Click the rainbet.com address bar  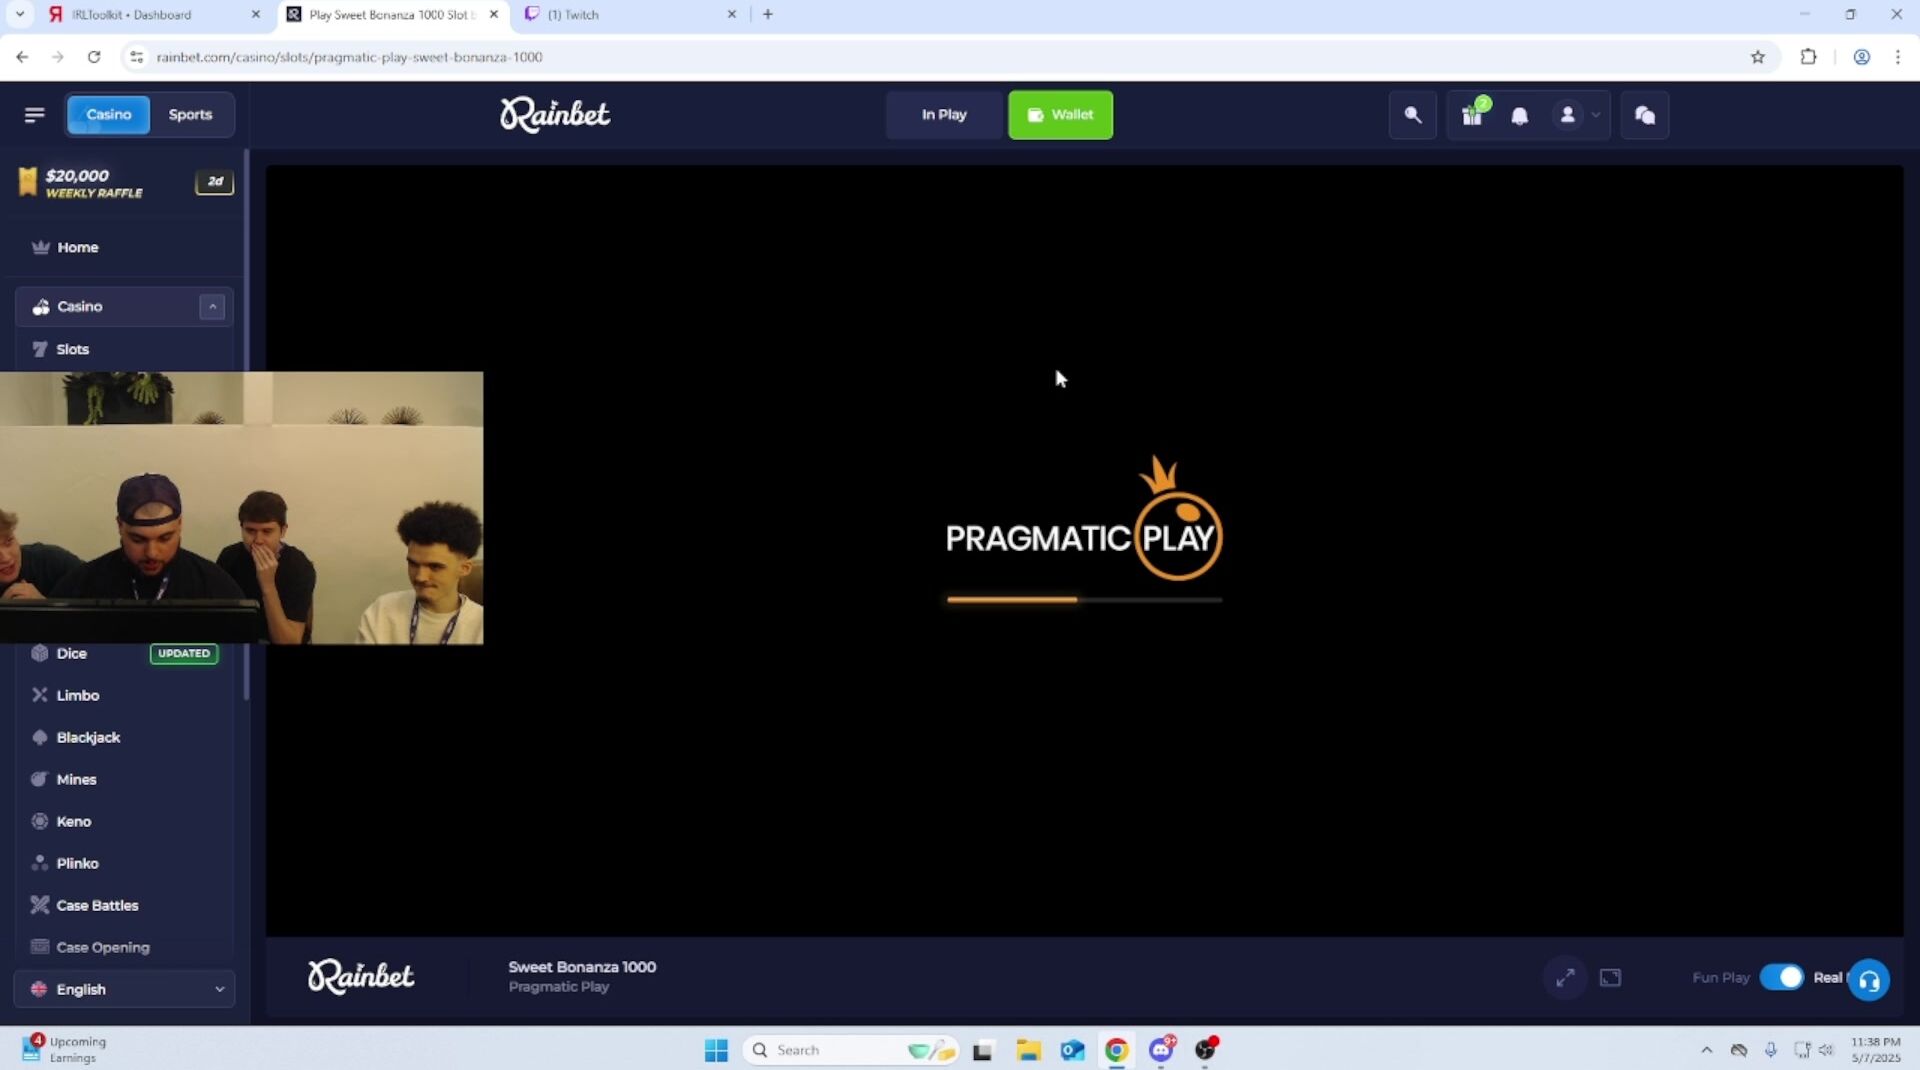[940, 57]
